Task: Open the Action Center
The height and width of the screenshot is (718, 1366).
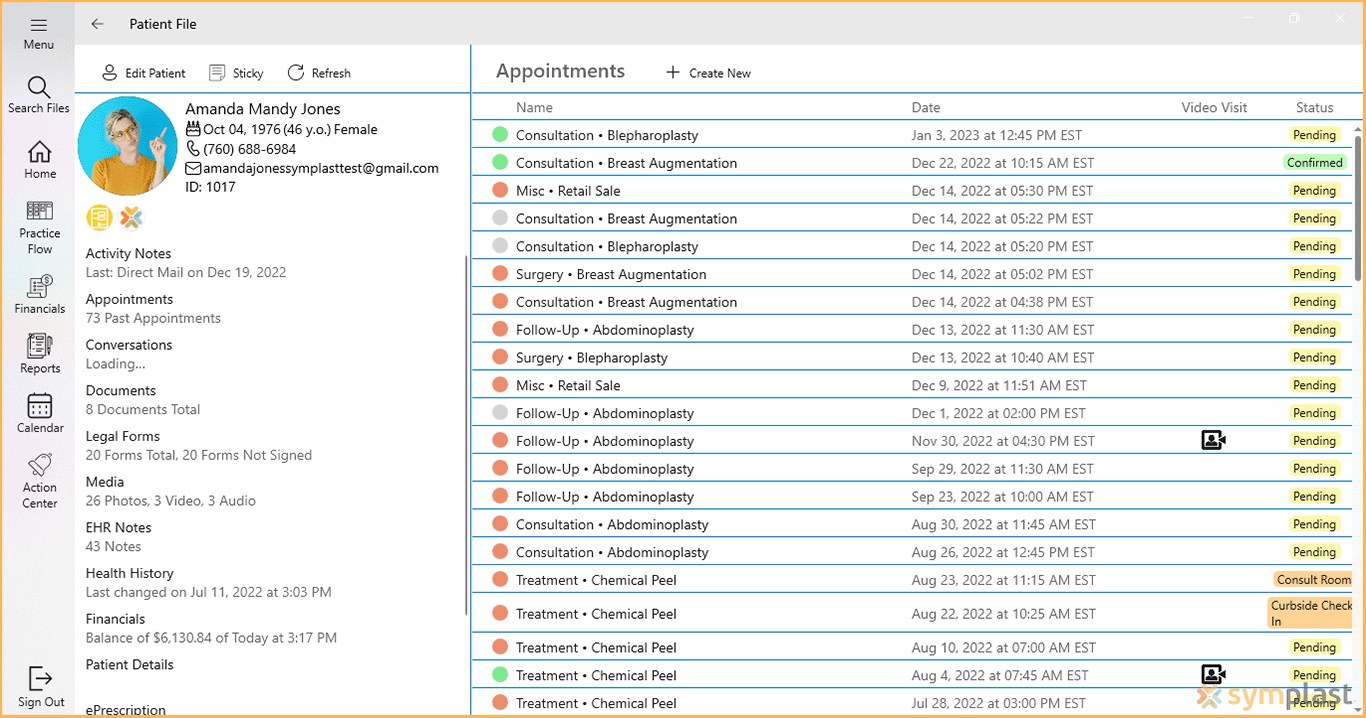Action: click(x=38, y=479)
